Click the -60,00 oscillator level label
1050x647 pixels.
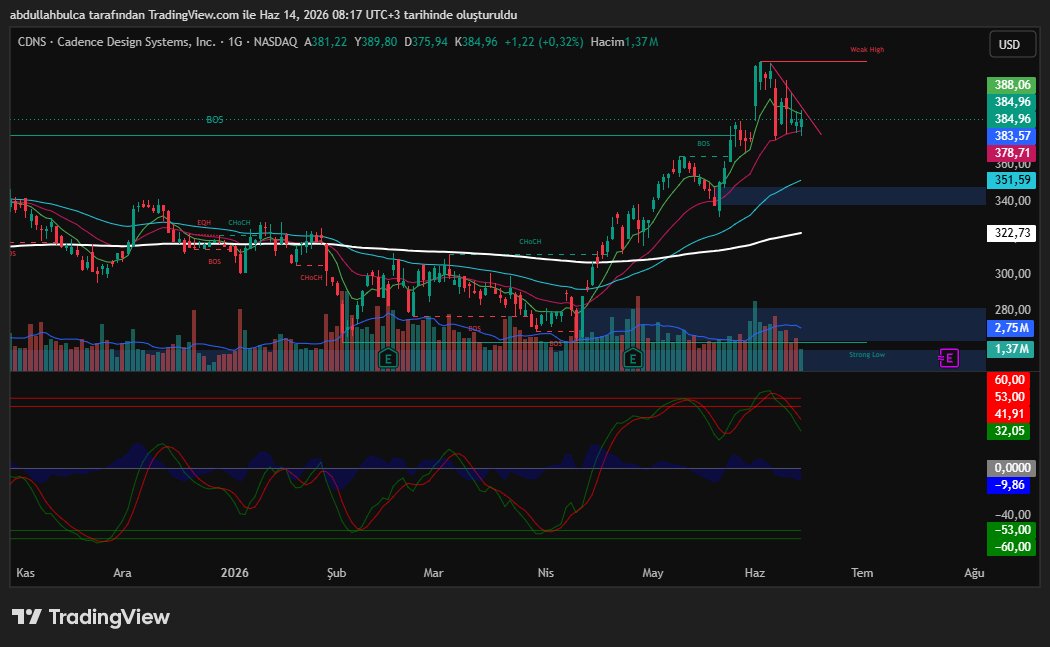coord(1011,547)
